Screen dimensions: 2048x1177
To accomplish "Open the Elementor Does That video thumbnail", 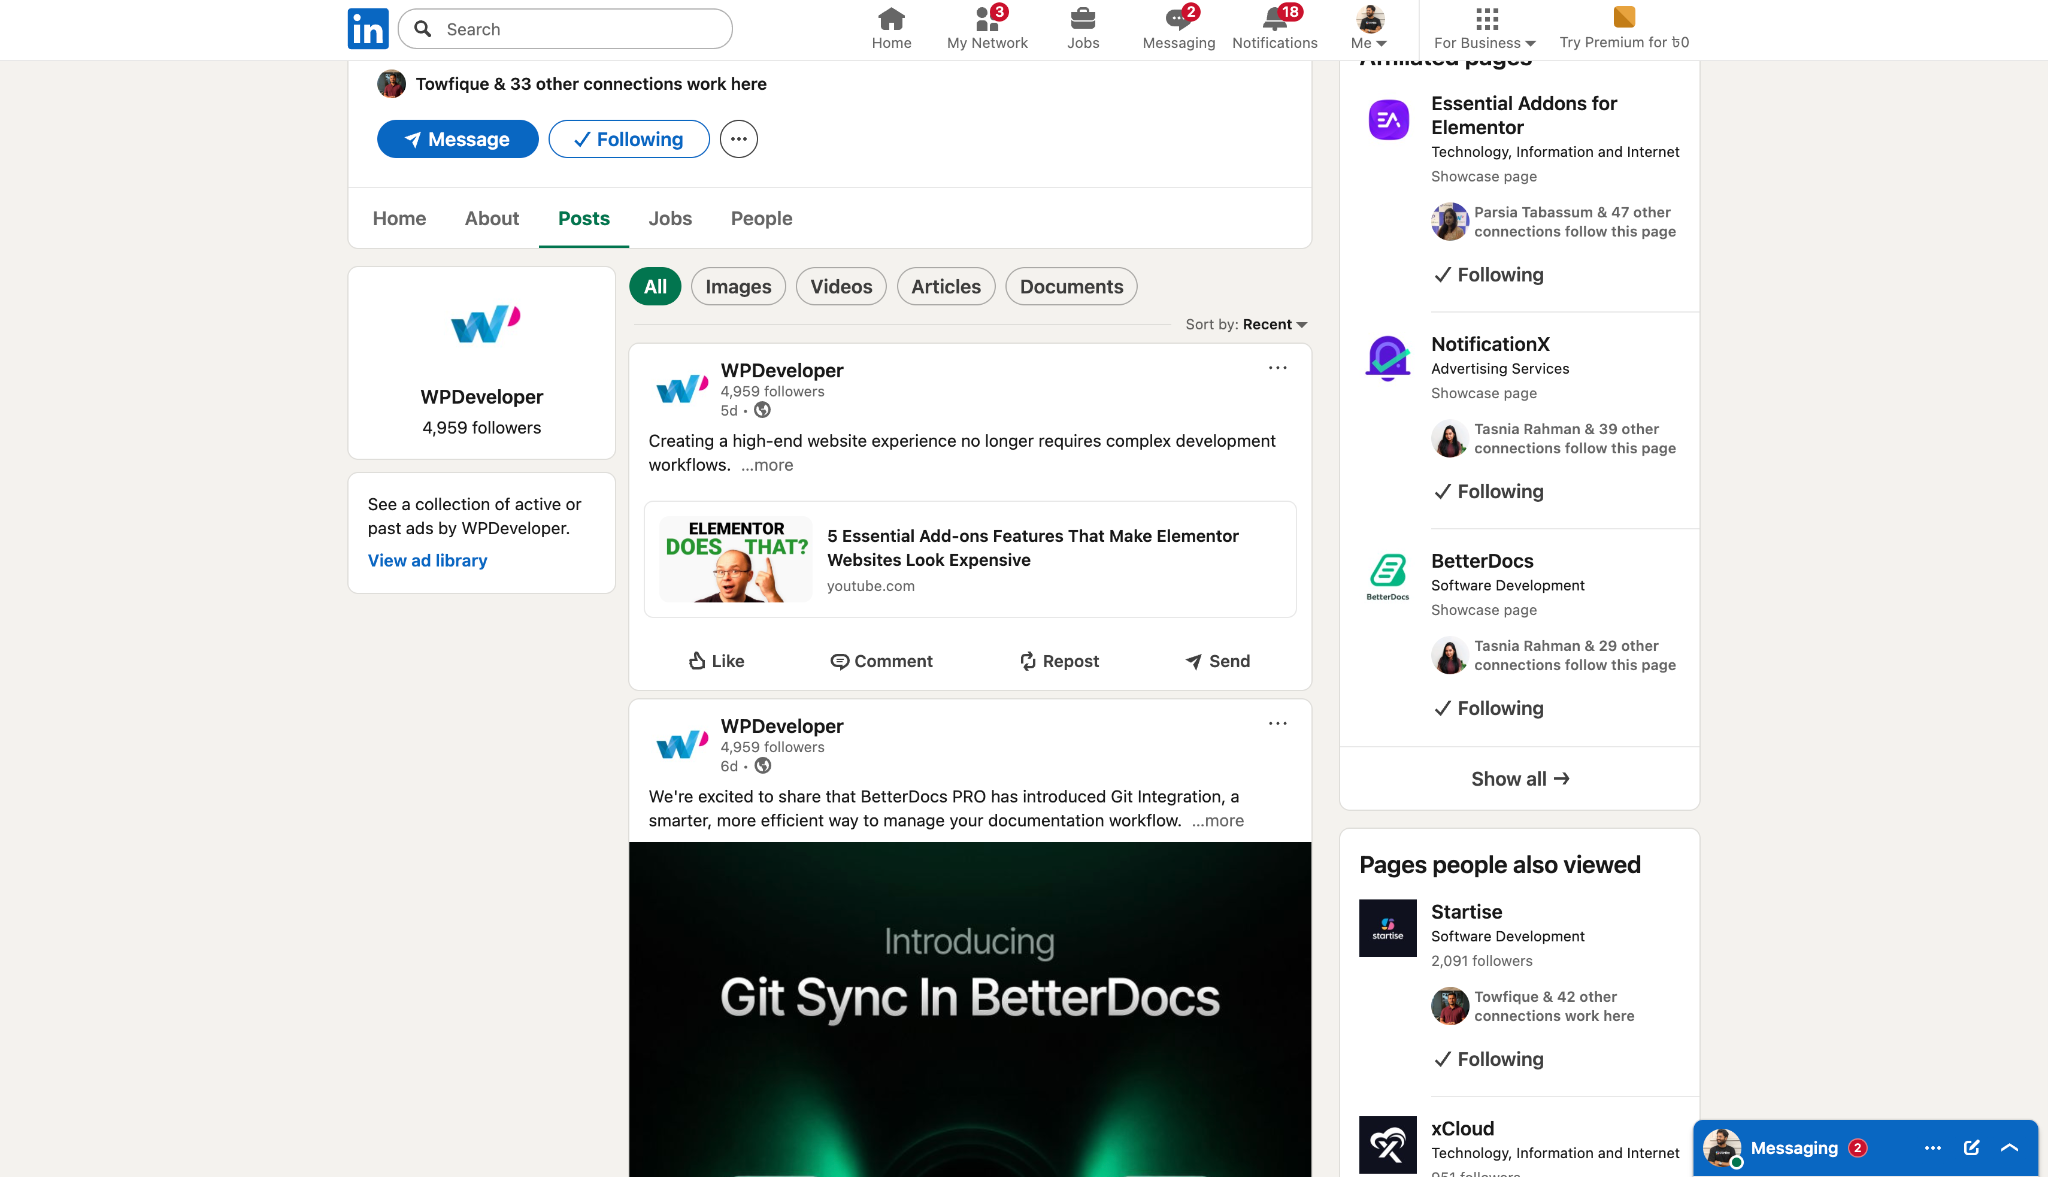I will (x=735, y=560).
